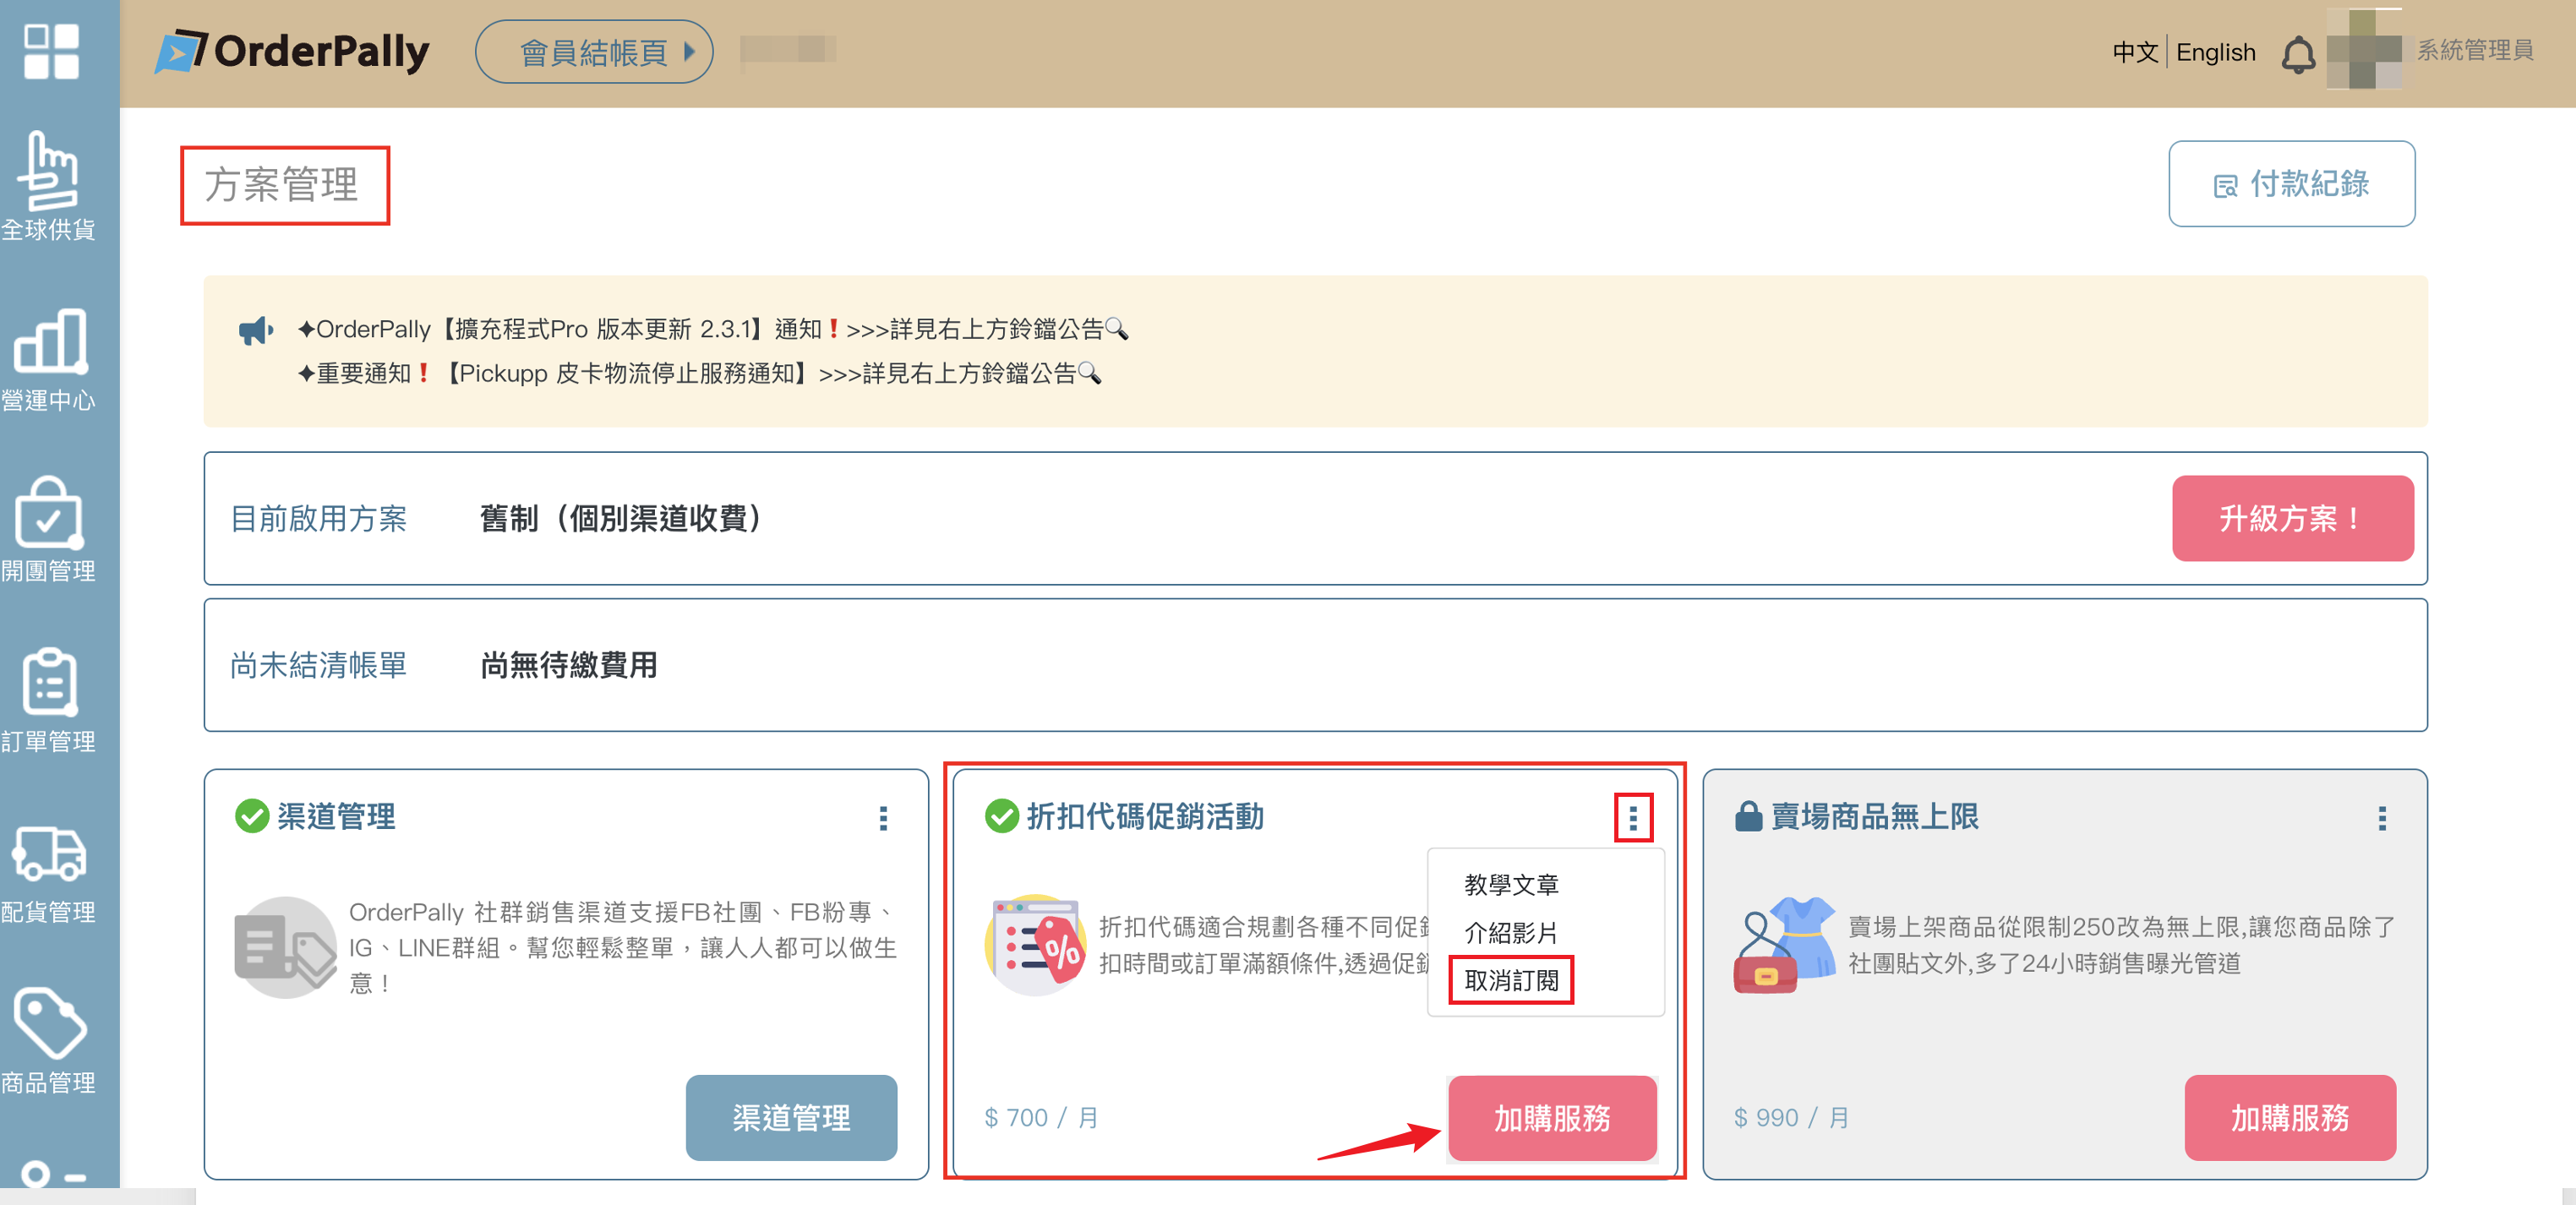Click the 折扣代碼促銷活動 card title
The width and height of the screenshot is (2576, 1205).
pyautogui.click(x=1145, y=816)
